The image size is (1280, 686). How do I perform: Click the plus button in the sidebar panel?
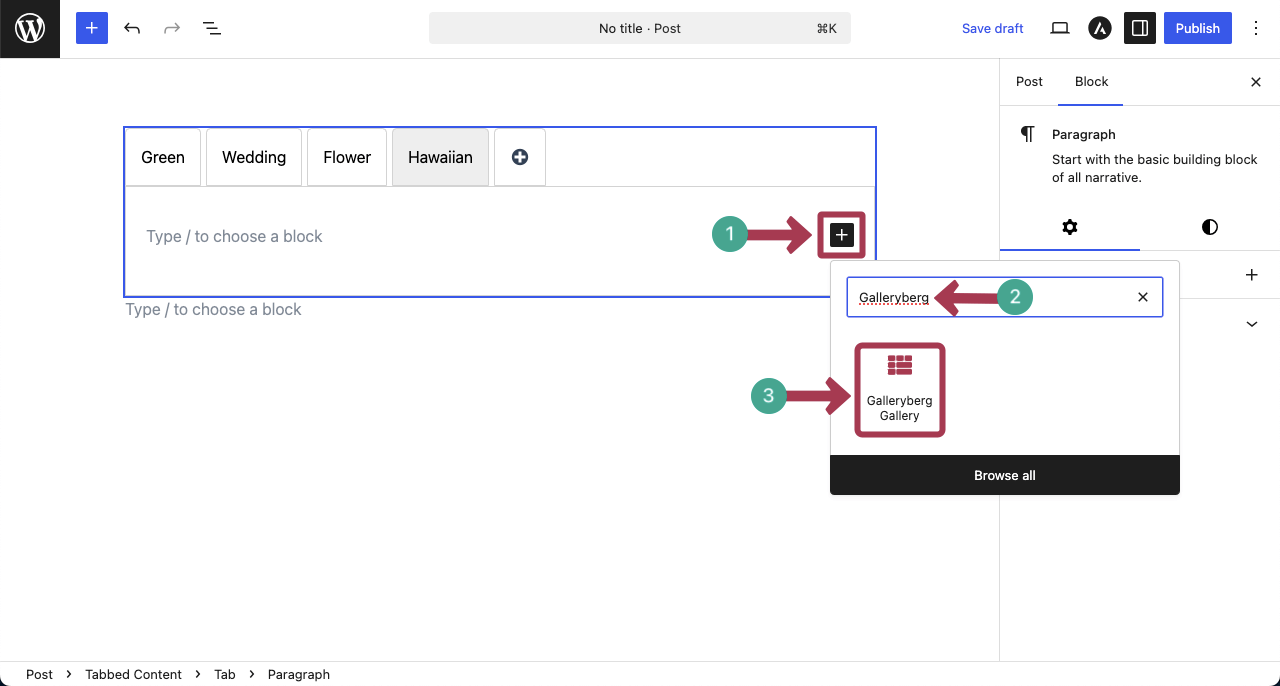pos(1252,275)
